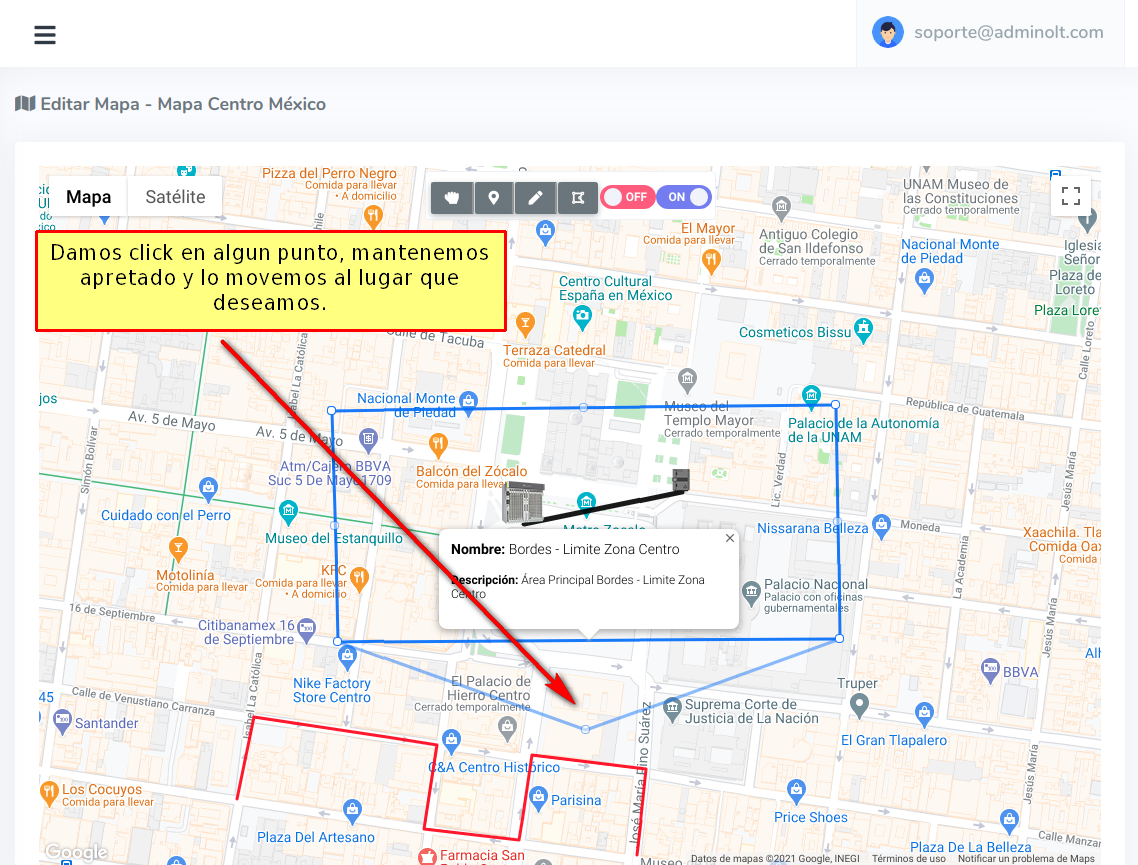Open Notificar un problema de Maps link
This screenshot has width=1138, height=865.
click(x=1026, y=858)
